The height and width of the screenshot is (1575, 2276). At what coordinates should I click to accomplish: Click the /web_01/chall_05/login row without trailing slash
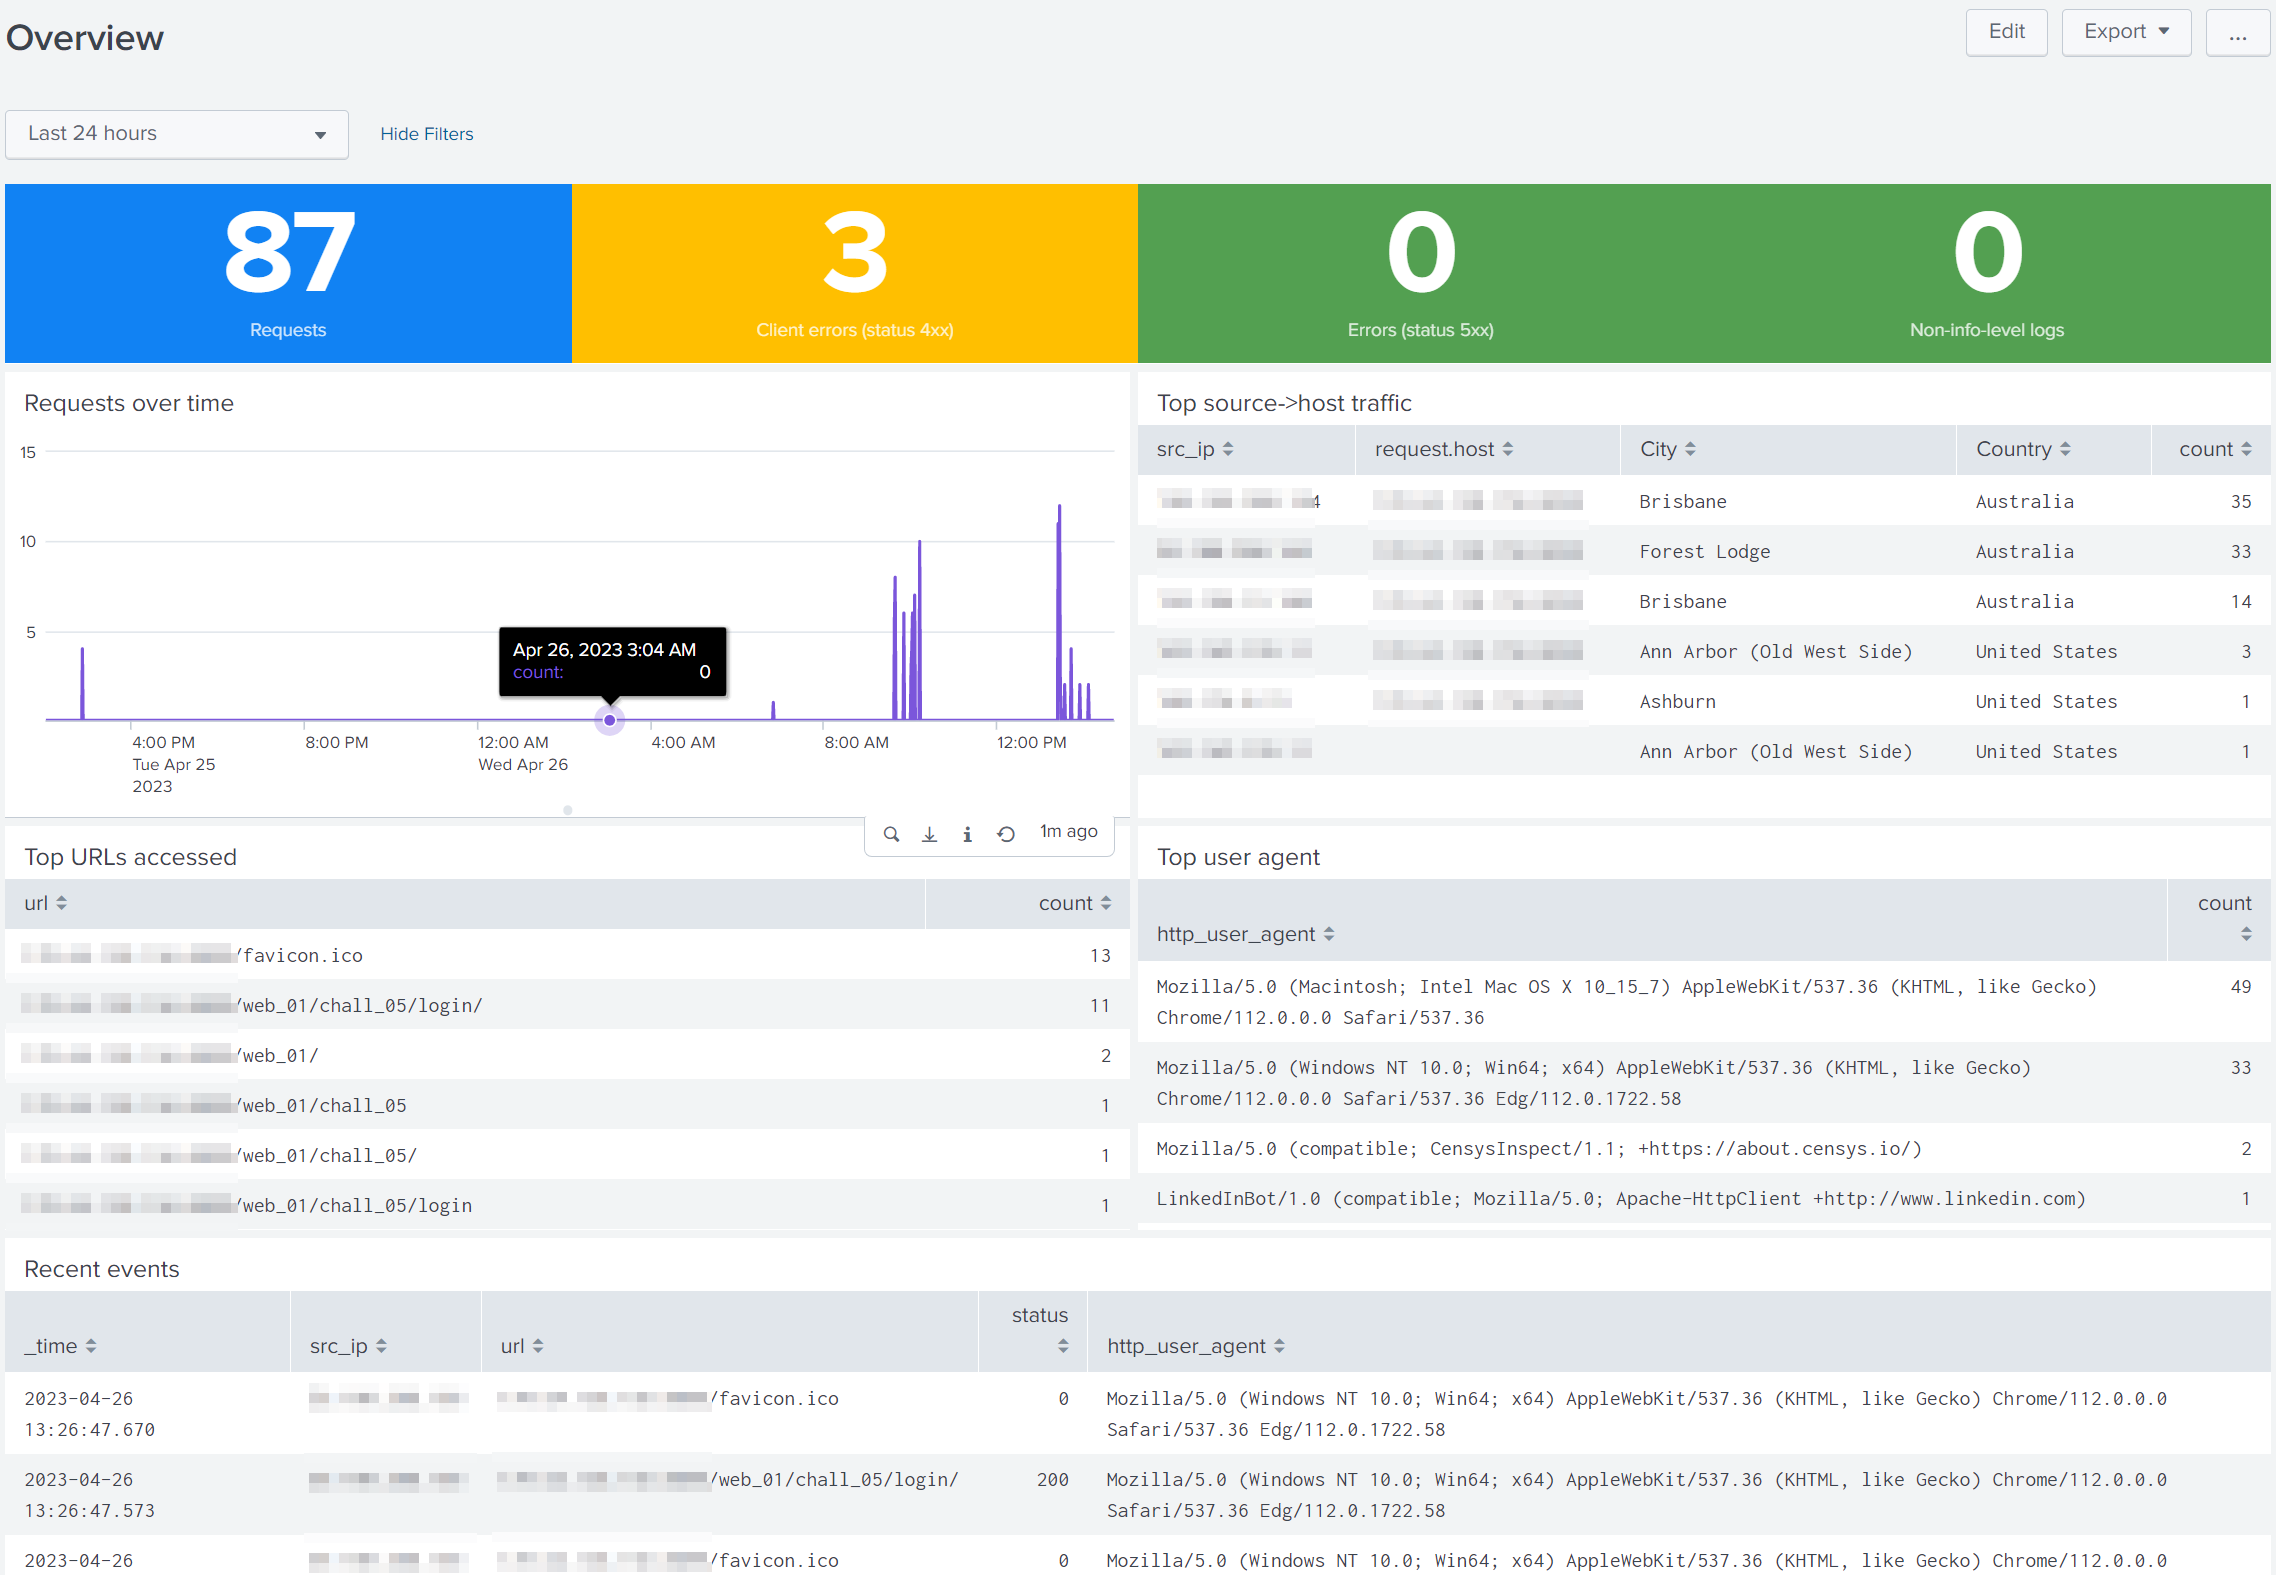tap(567, 1205)
